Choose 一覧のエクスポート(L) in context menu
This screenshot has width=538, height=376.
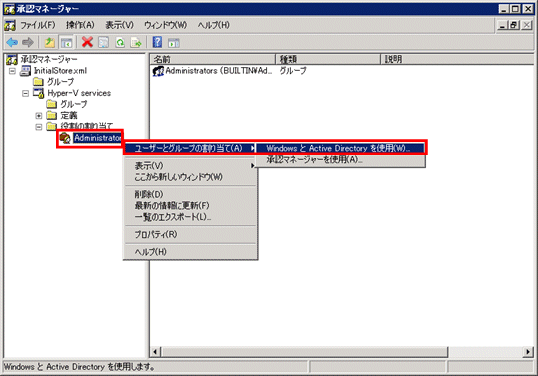coord(190,217)
